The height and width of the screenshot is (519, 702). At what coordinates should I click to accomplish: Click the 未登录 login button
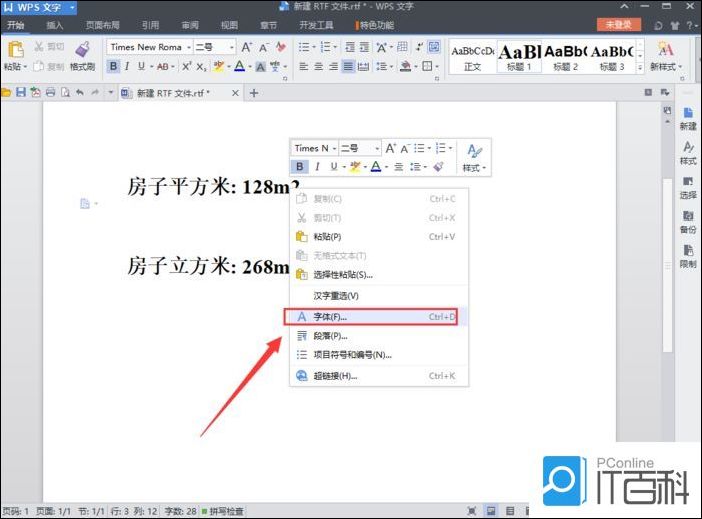pyautogui.click(x=619, y=25)
